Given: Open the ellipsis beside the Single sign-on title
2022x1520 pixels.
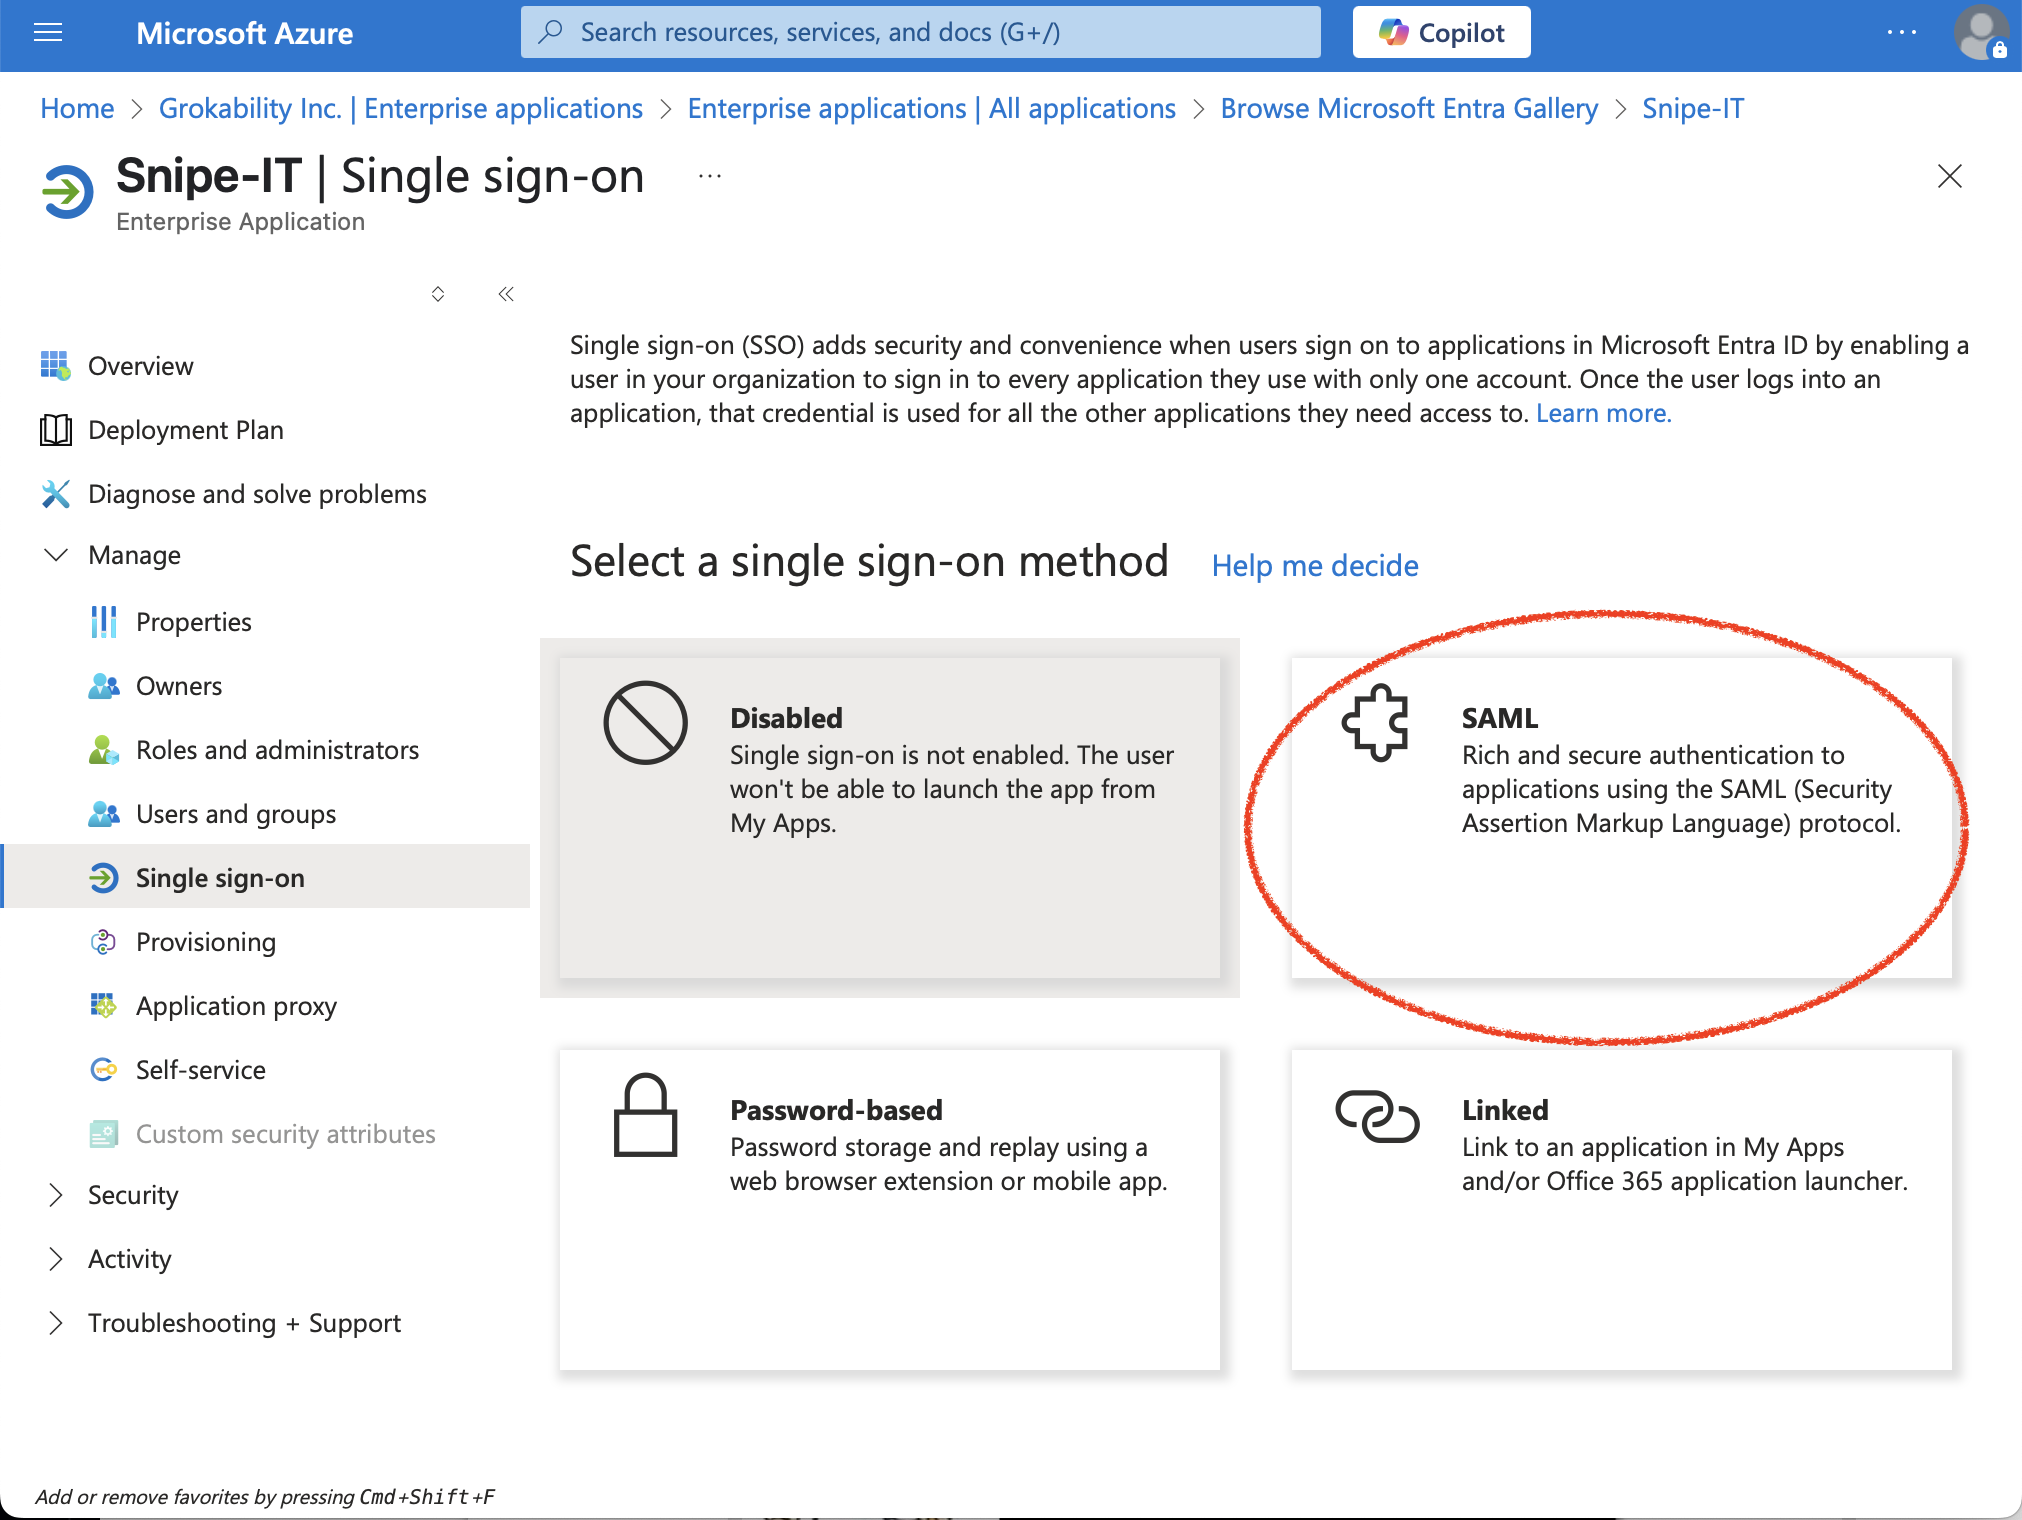Looking at the screenshot, I should (710, 176).
